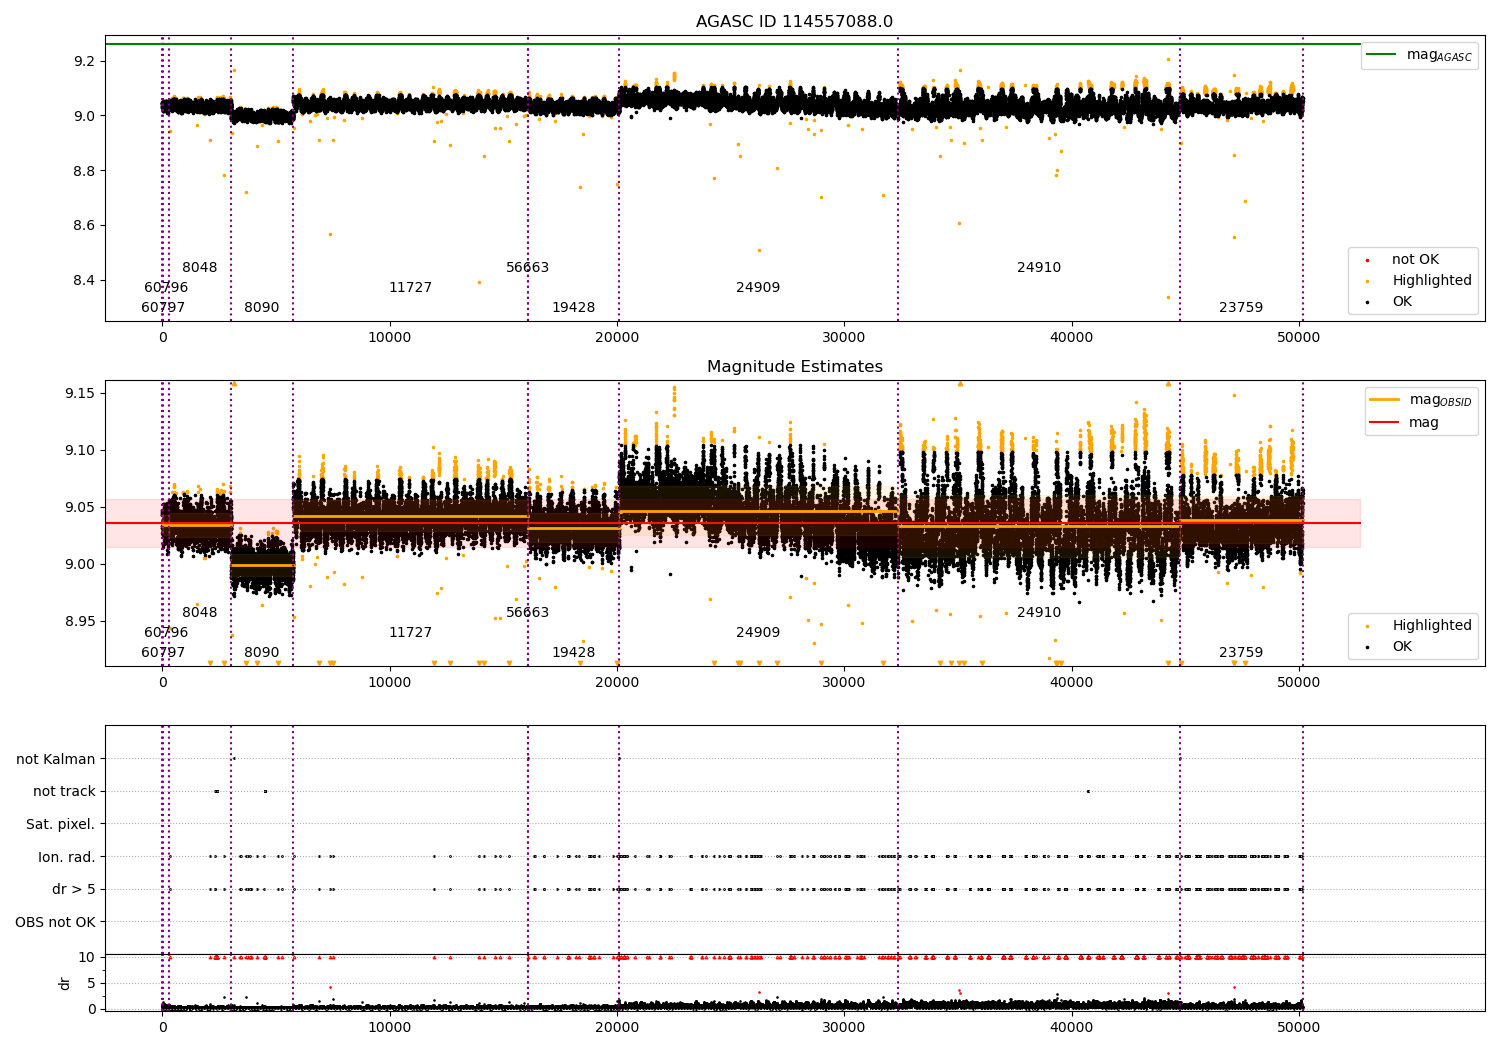Click OBSID label 8090 in top plot
The height and width of the screenshot is (1050, 1500).
coord(262,308)
